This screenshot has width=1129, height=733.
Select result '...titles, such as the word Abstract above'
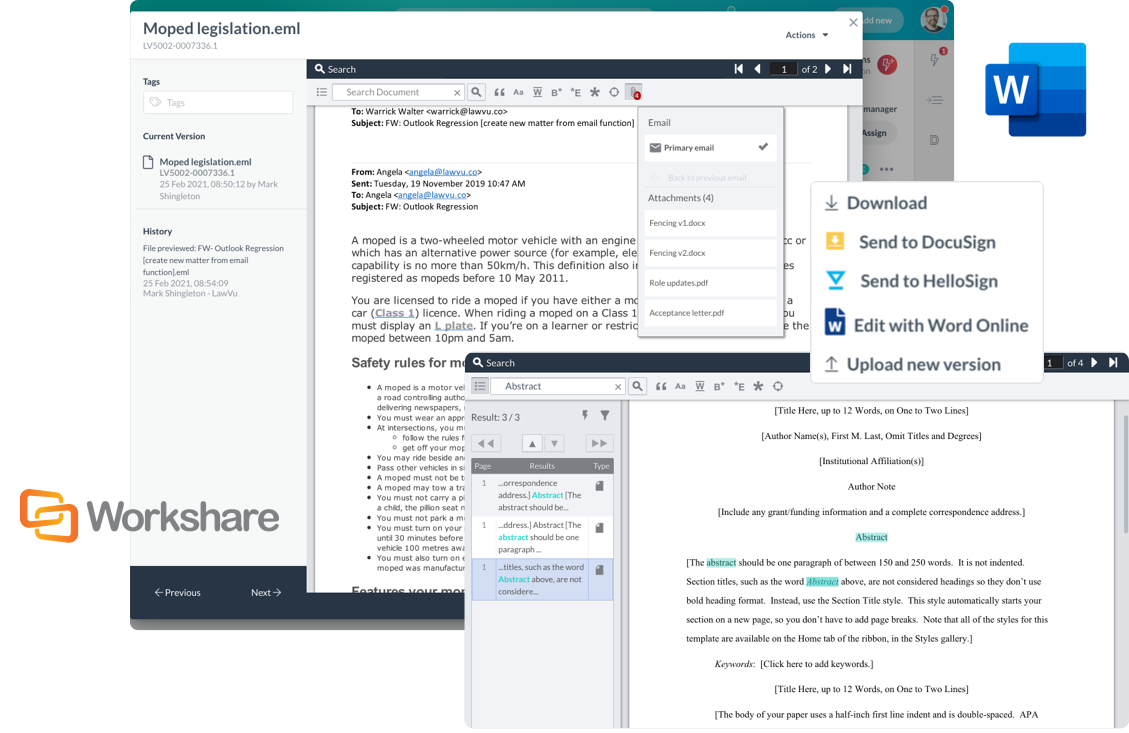[542, 579]
